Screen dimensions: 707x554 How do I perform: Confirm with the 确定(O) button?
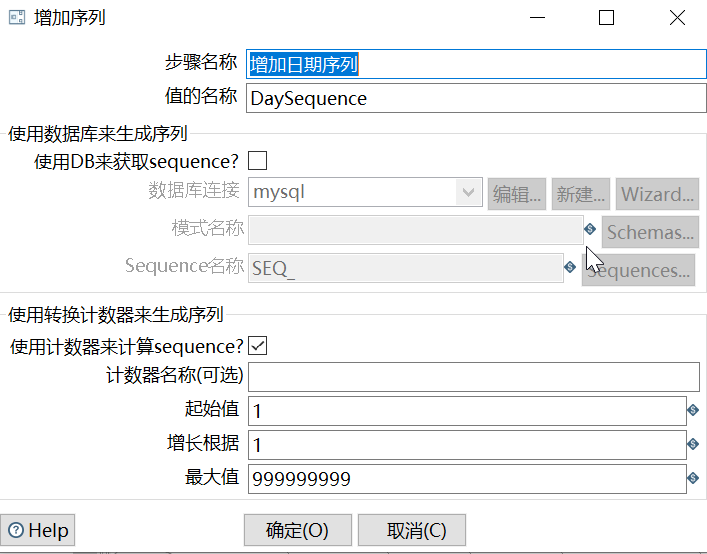(x=298, y=530)
